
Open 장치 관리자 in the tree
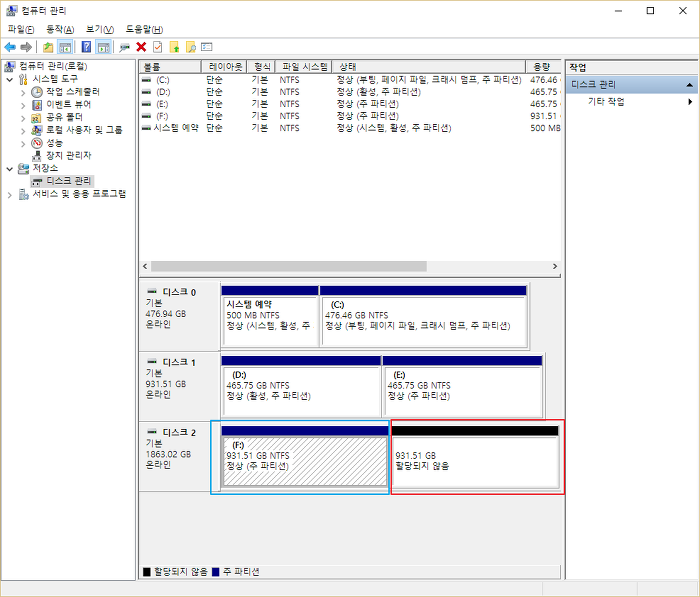point(69,155)
